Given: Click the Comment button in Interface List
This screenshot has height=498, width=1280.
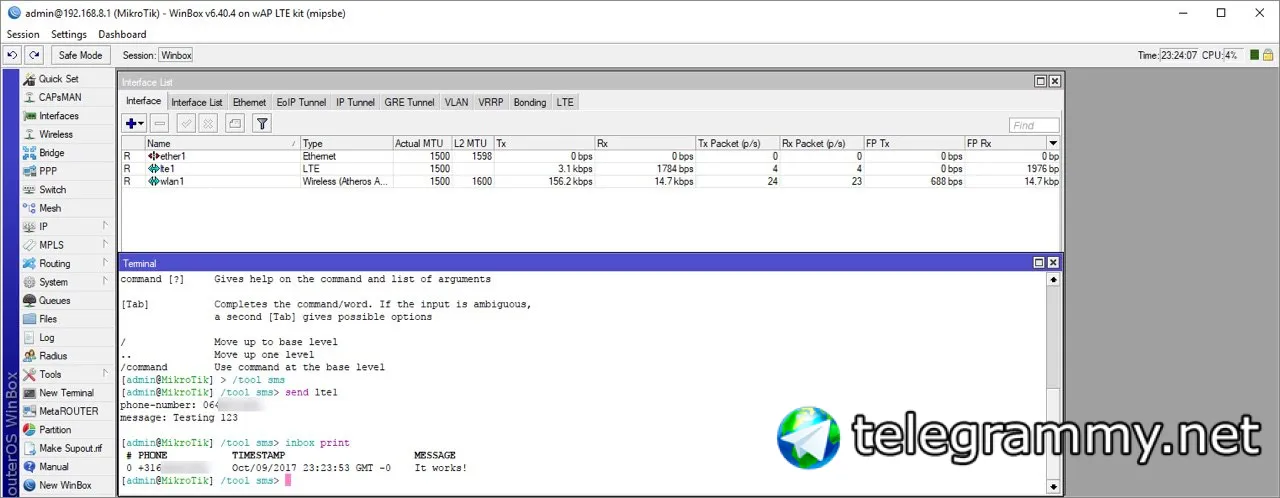Looking at the screenshot, I should point(234,124).
